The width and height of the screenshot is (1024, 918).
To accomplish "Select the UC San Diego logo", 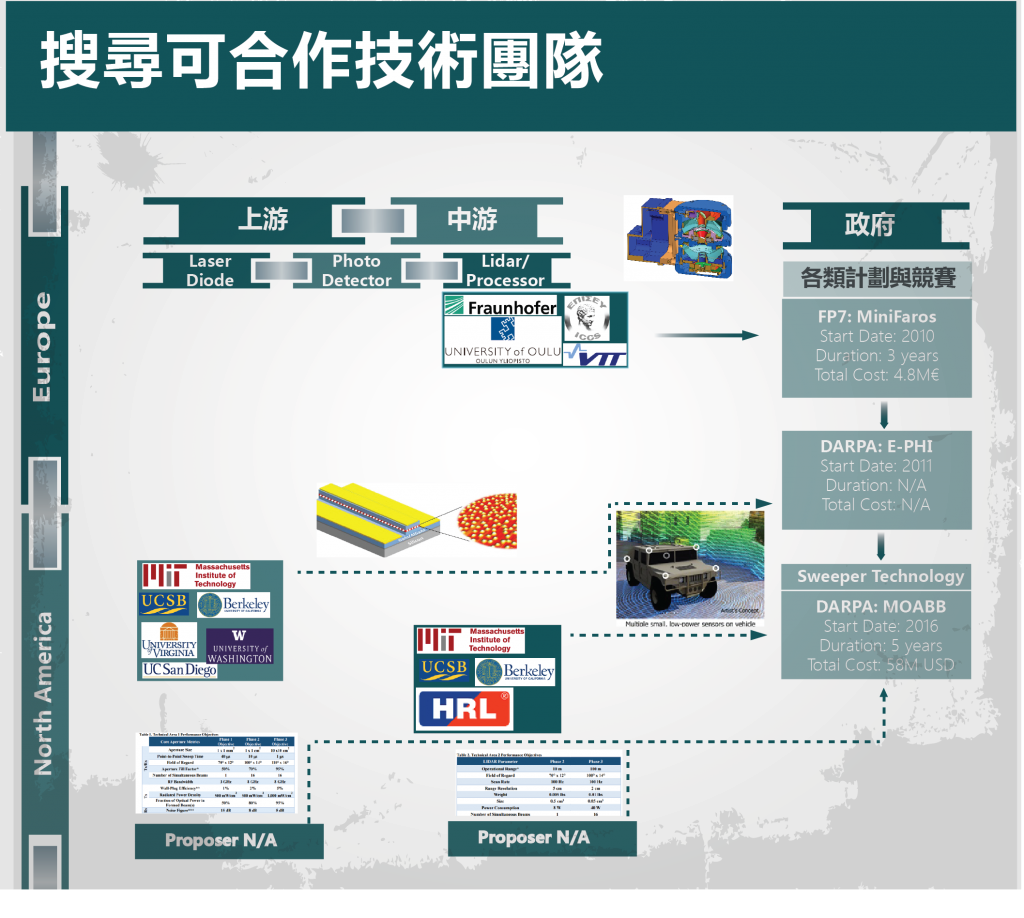I will [x=180, y=670].
